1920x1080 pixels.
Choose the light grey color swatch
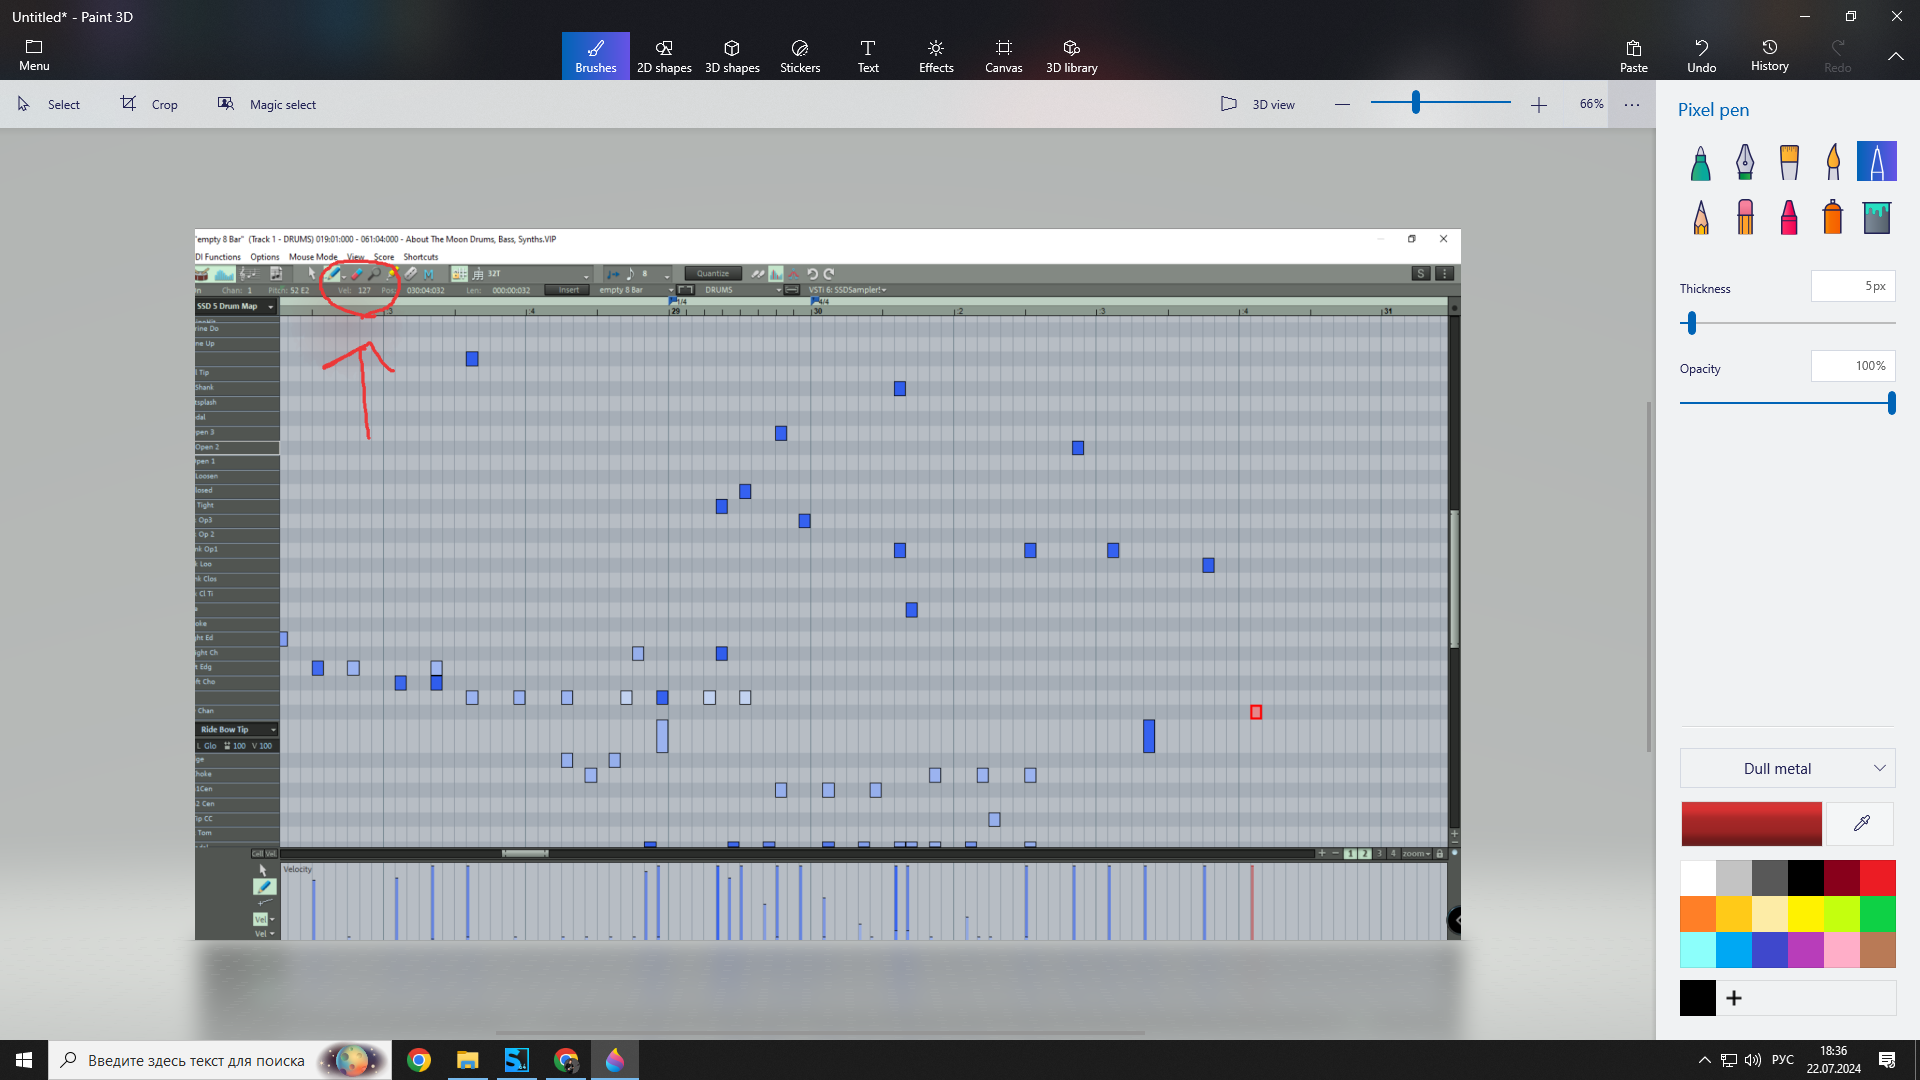point(1734,878)
